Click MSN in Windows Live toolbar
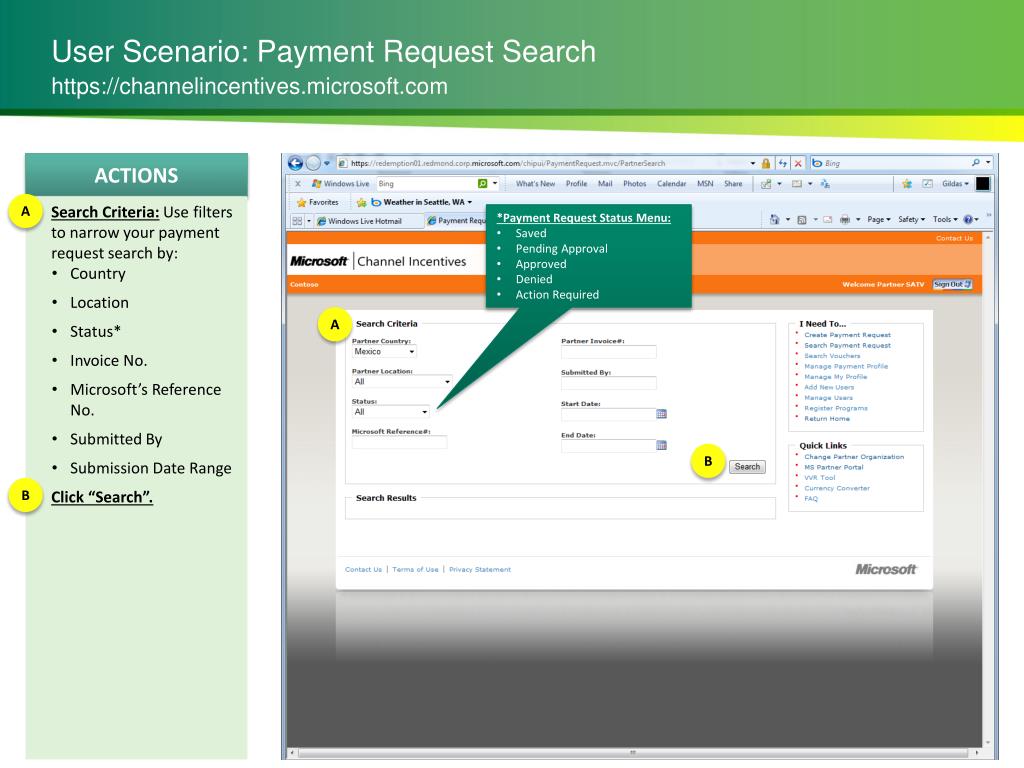Screen dimensions: 1024x768 point(705,184)
